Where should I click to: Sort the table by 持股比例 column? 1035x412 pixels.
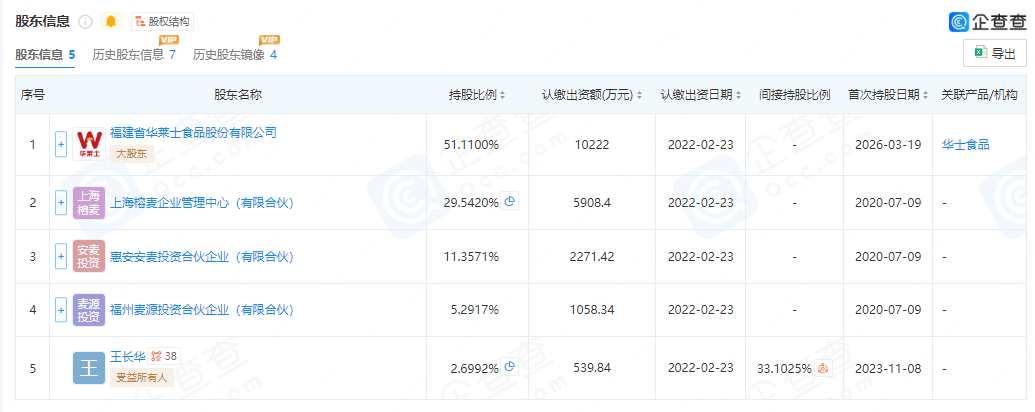point(477,95)
